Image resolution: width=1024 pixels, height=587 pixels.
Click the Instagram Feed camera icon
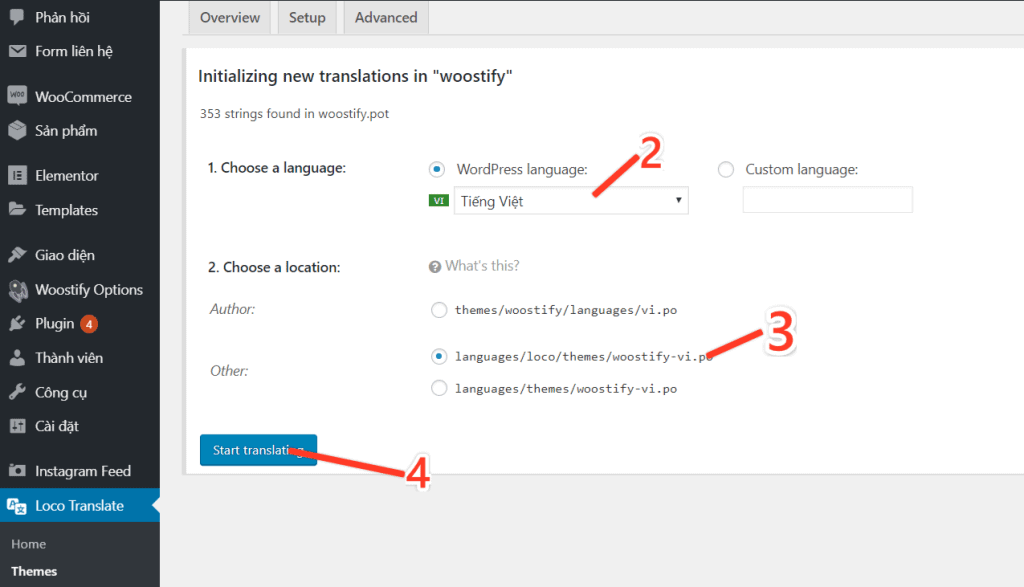tap(18, 471)
